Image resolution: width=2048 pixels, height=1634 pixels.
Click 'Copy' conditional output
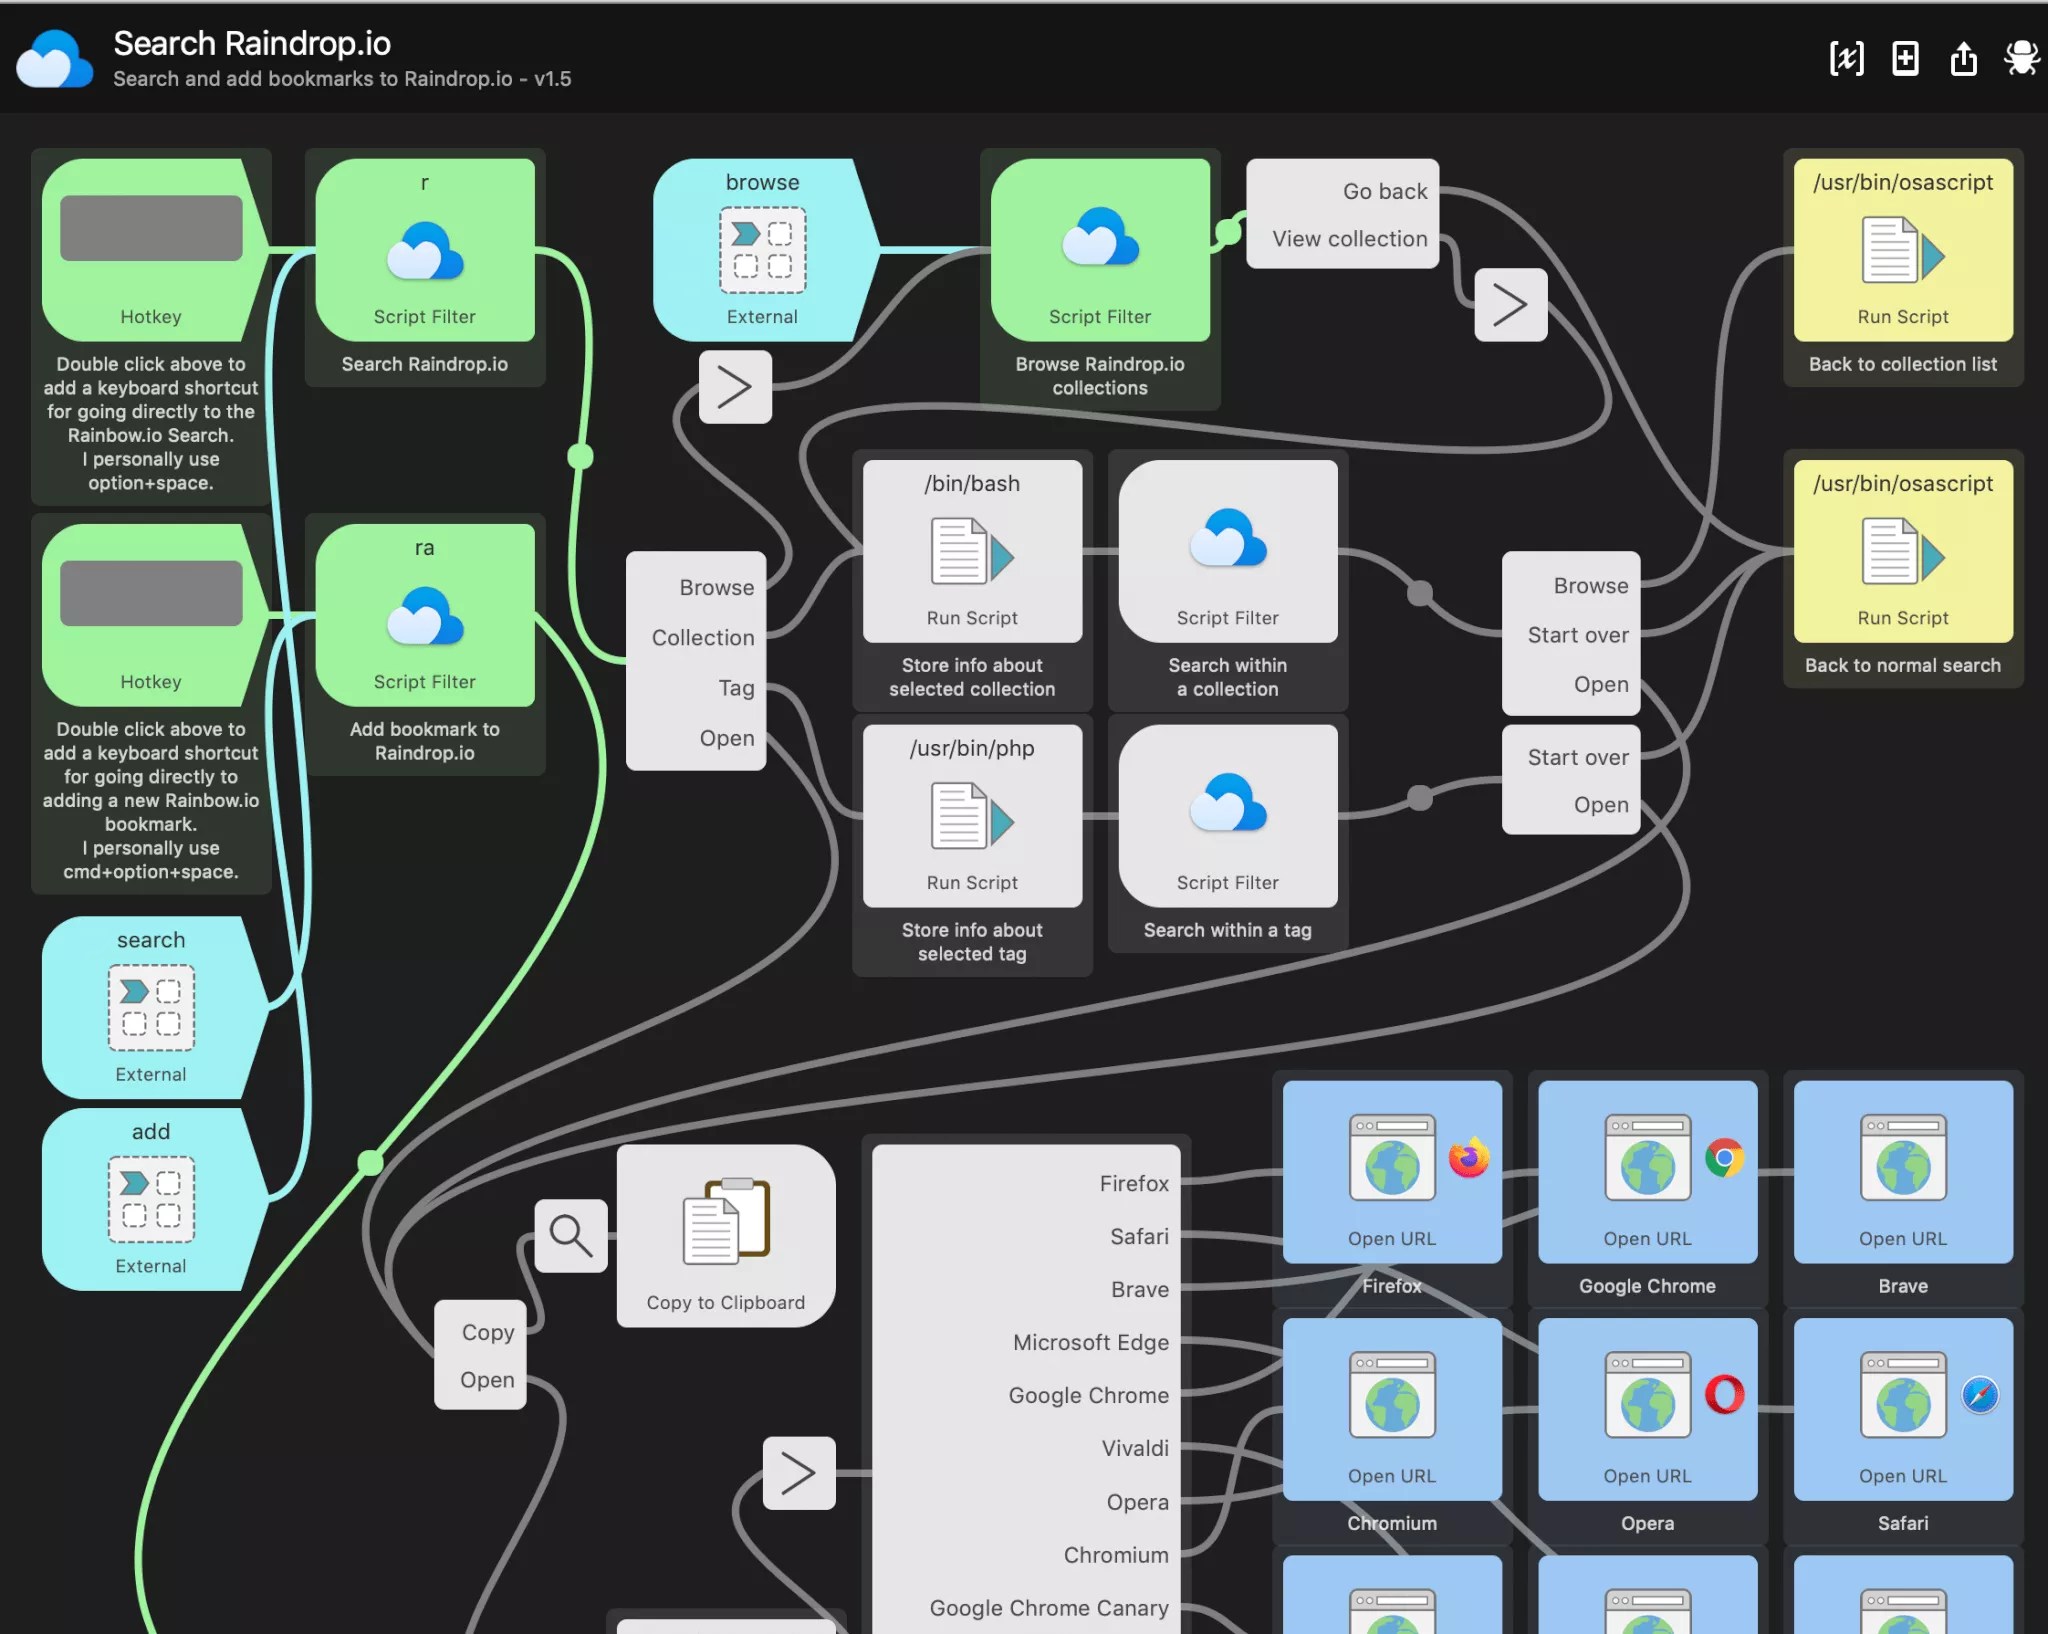pos(488,1332)
